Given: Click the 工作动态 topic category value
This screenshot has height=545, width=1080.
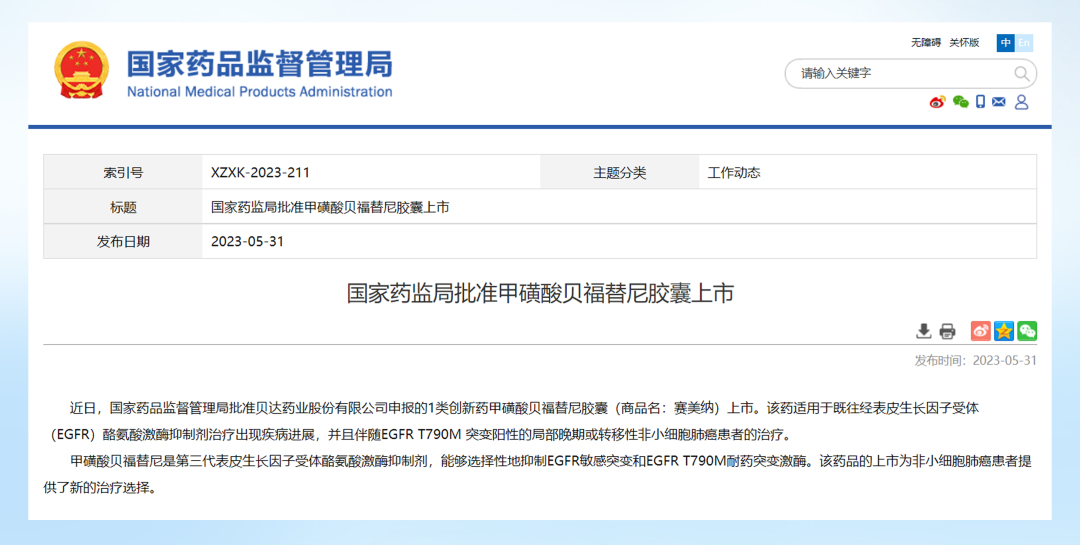Looking at the screenshot, I should [734, 172].
